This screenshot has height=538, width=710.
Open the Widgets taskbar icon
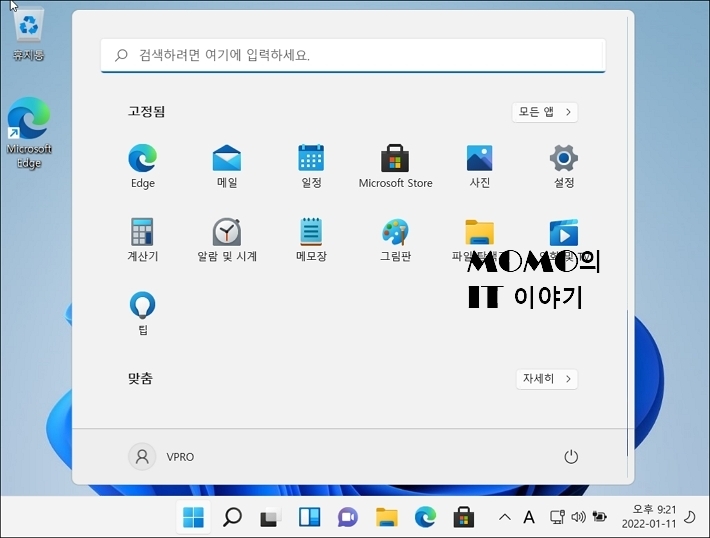(309, 517)
